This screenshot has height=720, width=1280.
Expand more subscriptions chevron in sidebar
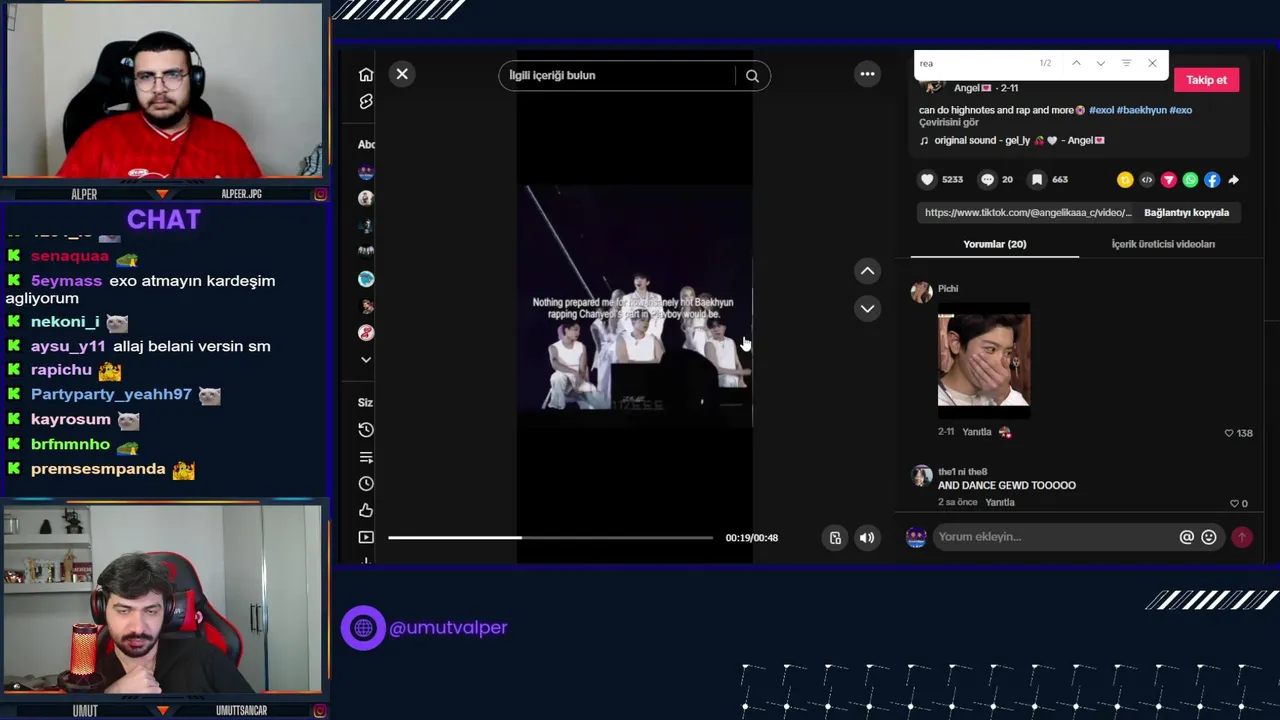366,360
